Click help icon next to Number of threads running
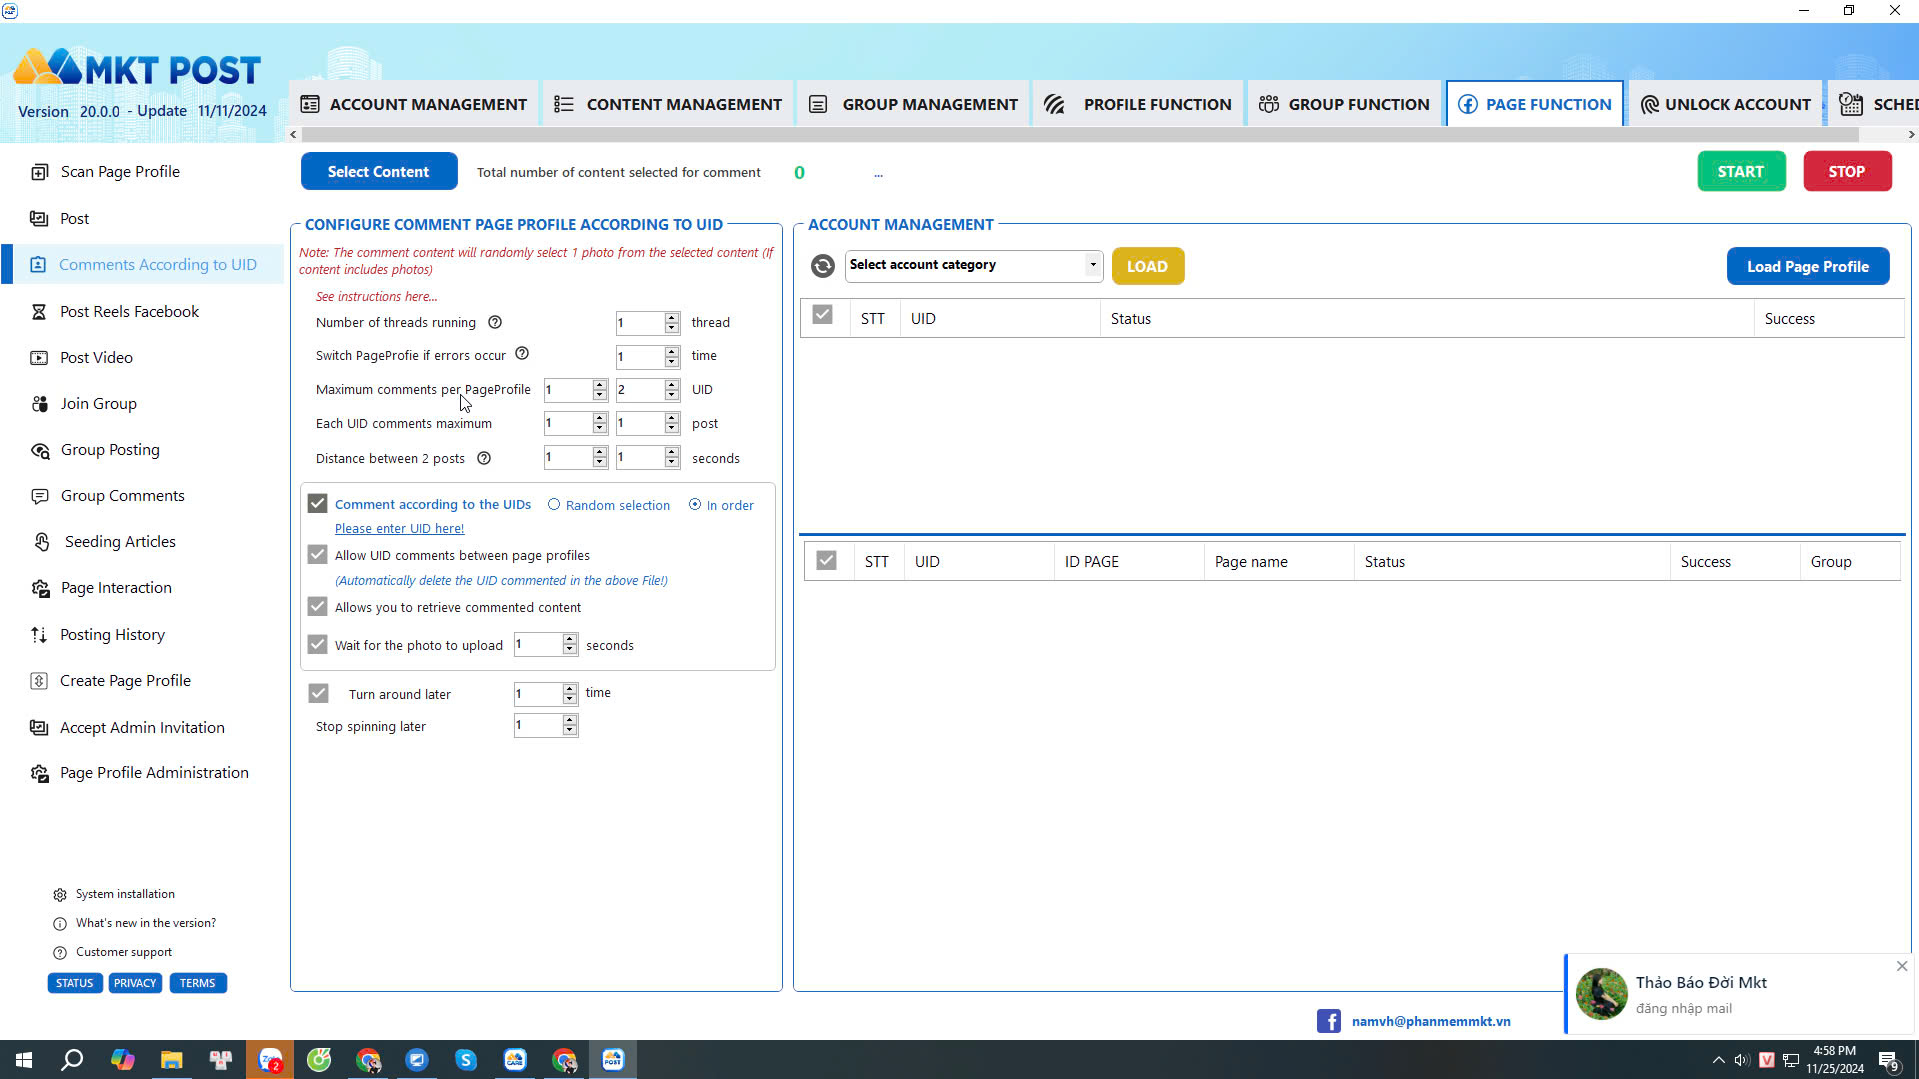The width and height of the screenshot is (1919, 1079). pos(495,322)
